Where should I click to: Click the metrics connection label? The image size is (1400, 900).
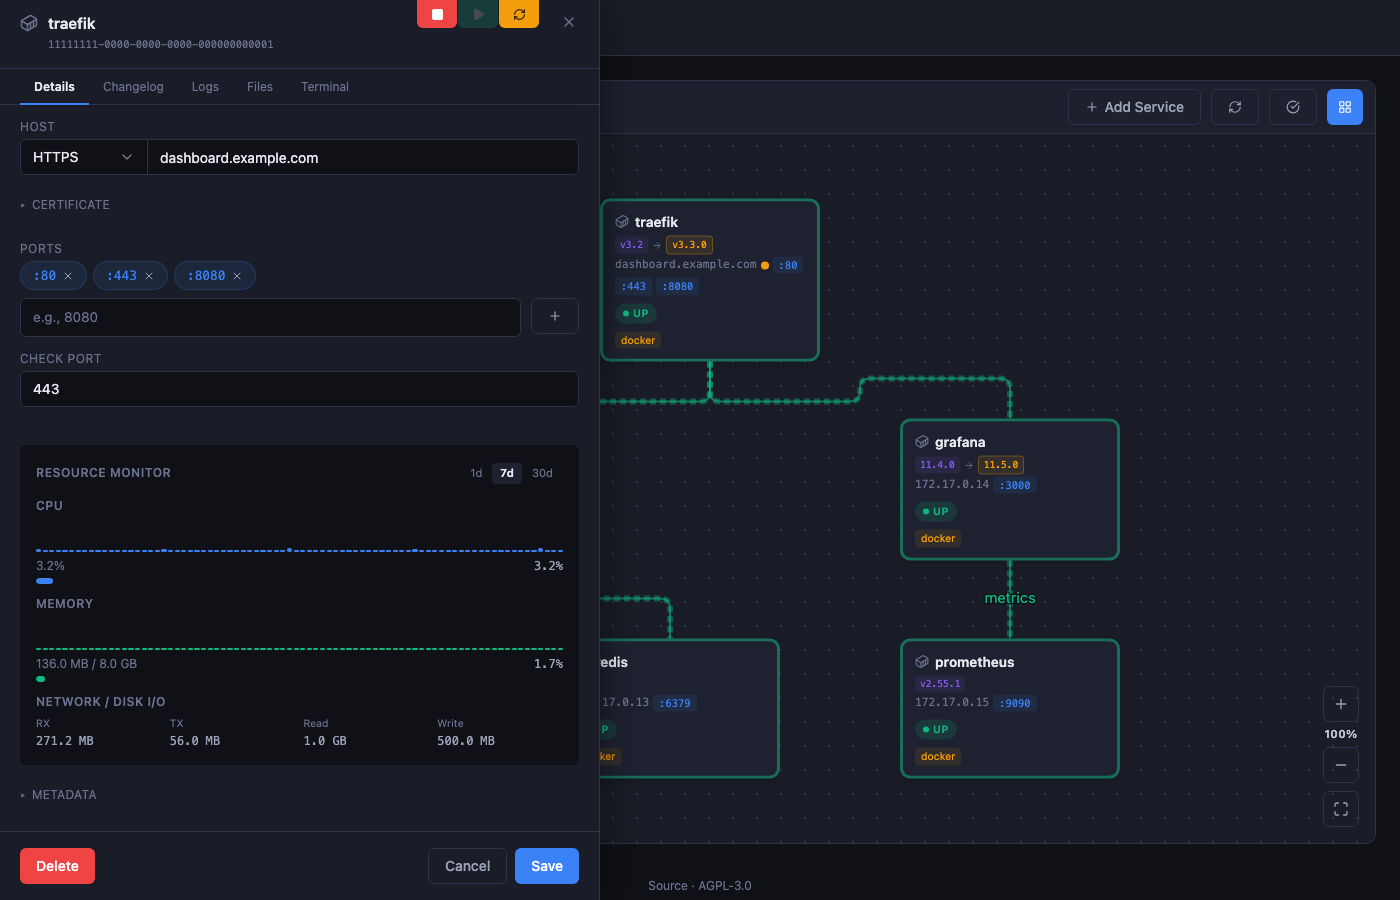pyautogui.click(x=1010, y=598)
